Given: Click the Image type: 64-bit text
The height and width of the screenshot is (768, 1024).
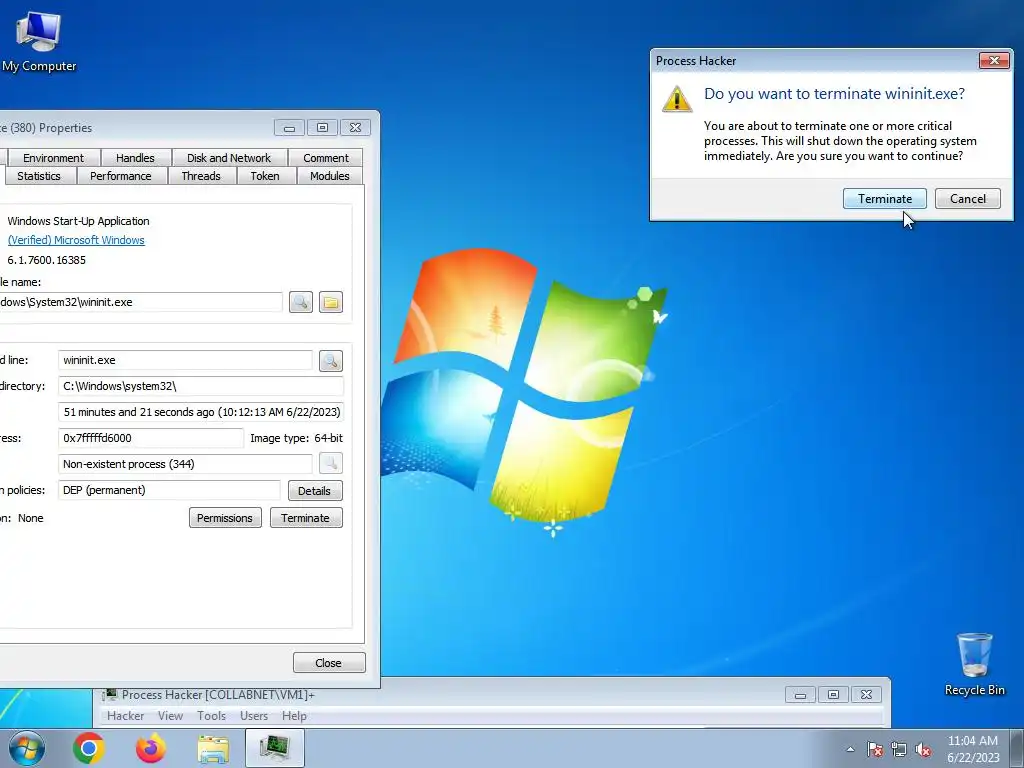Looking at the screenshot, I should [296, 438].
